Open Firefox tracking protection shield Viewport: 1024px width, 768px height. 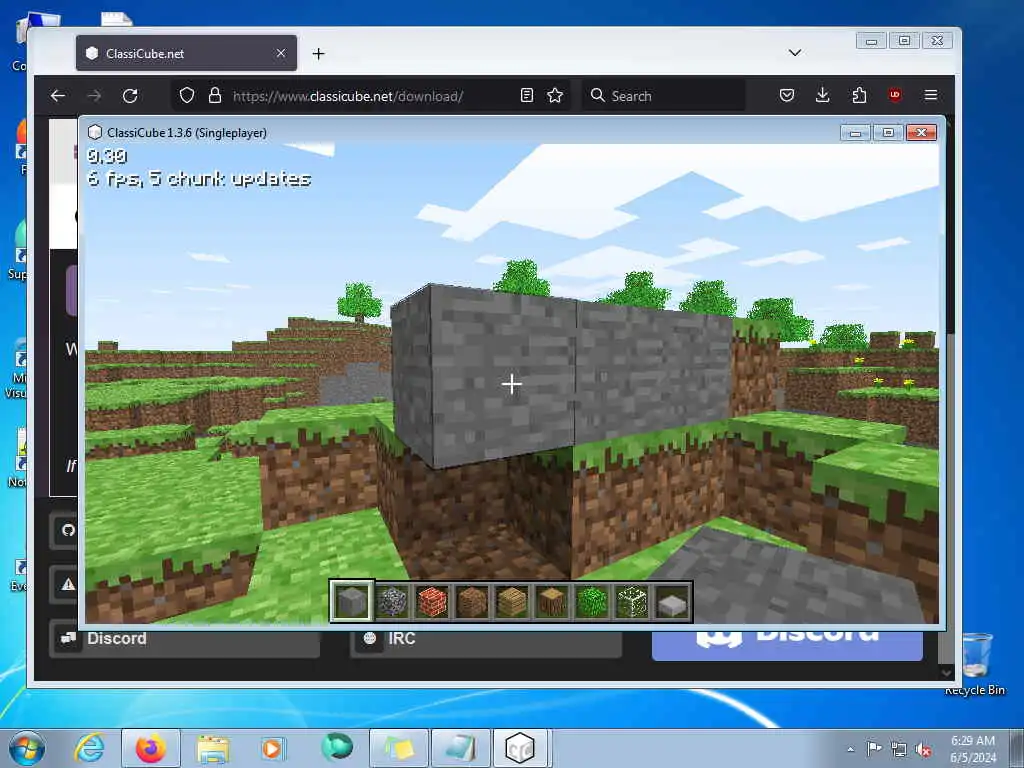(187, 96)
